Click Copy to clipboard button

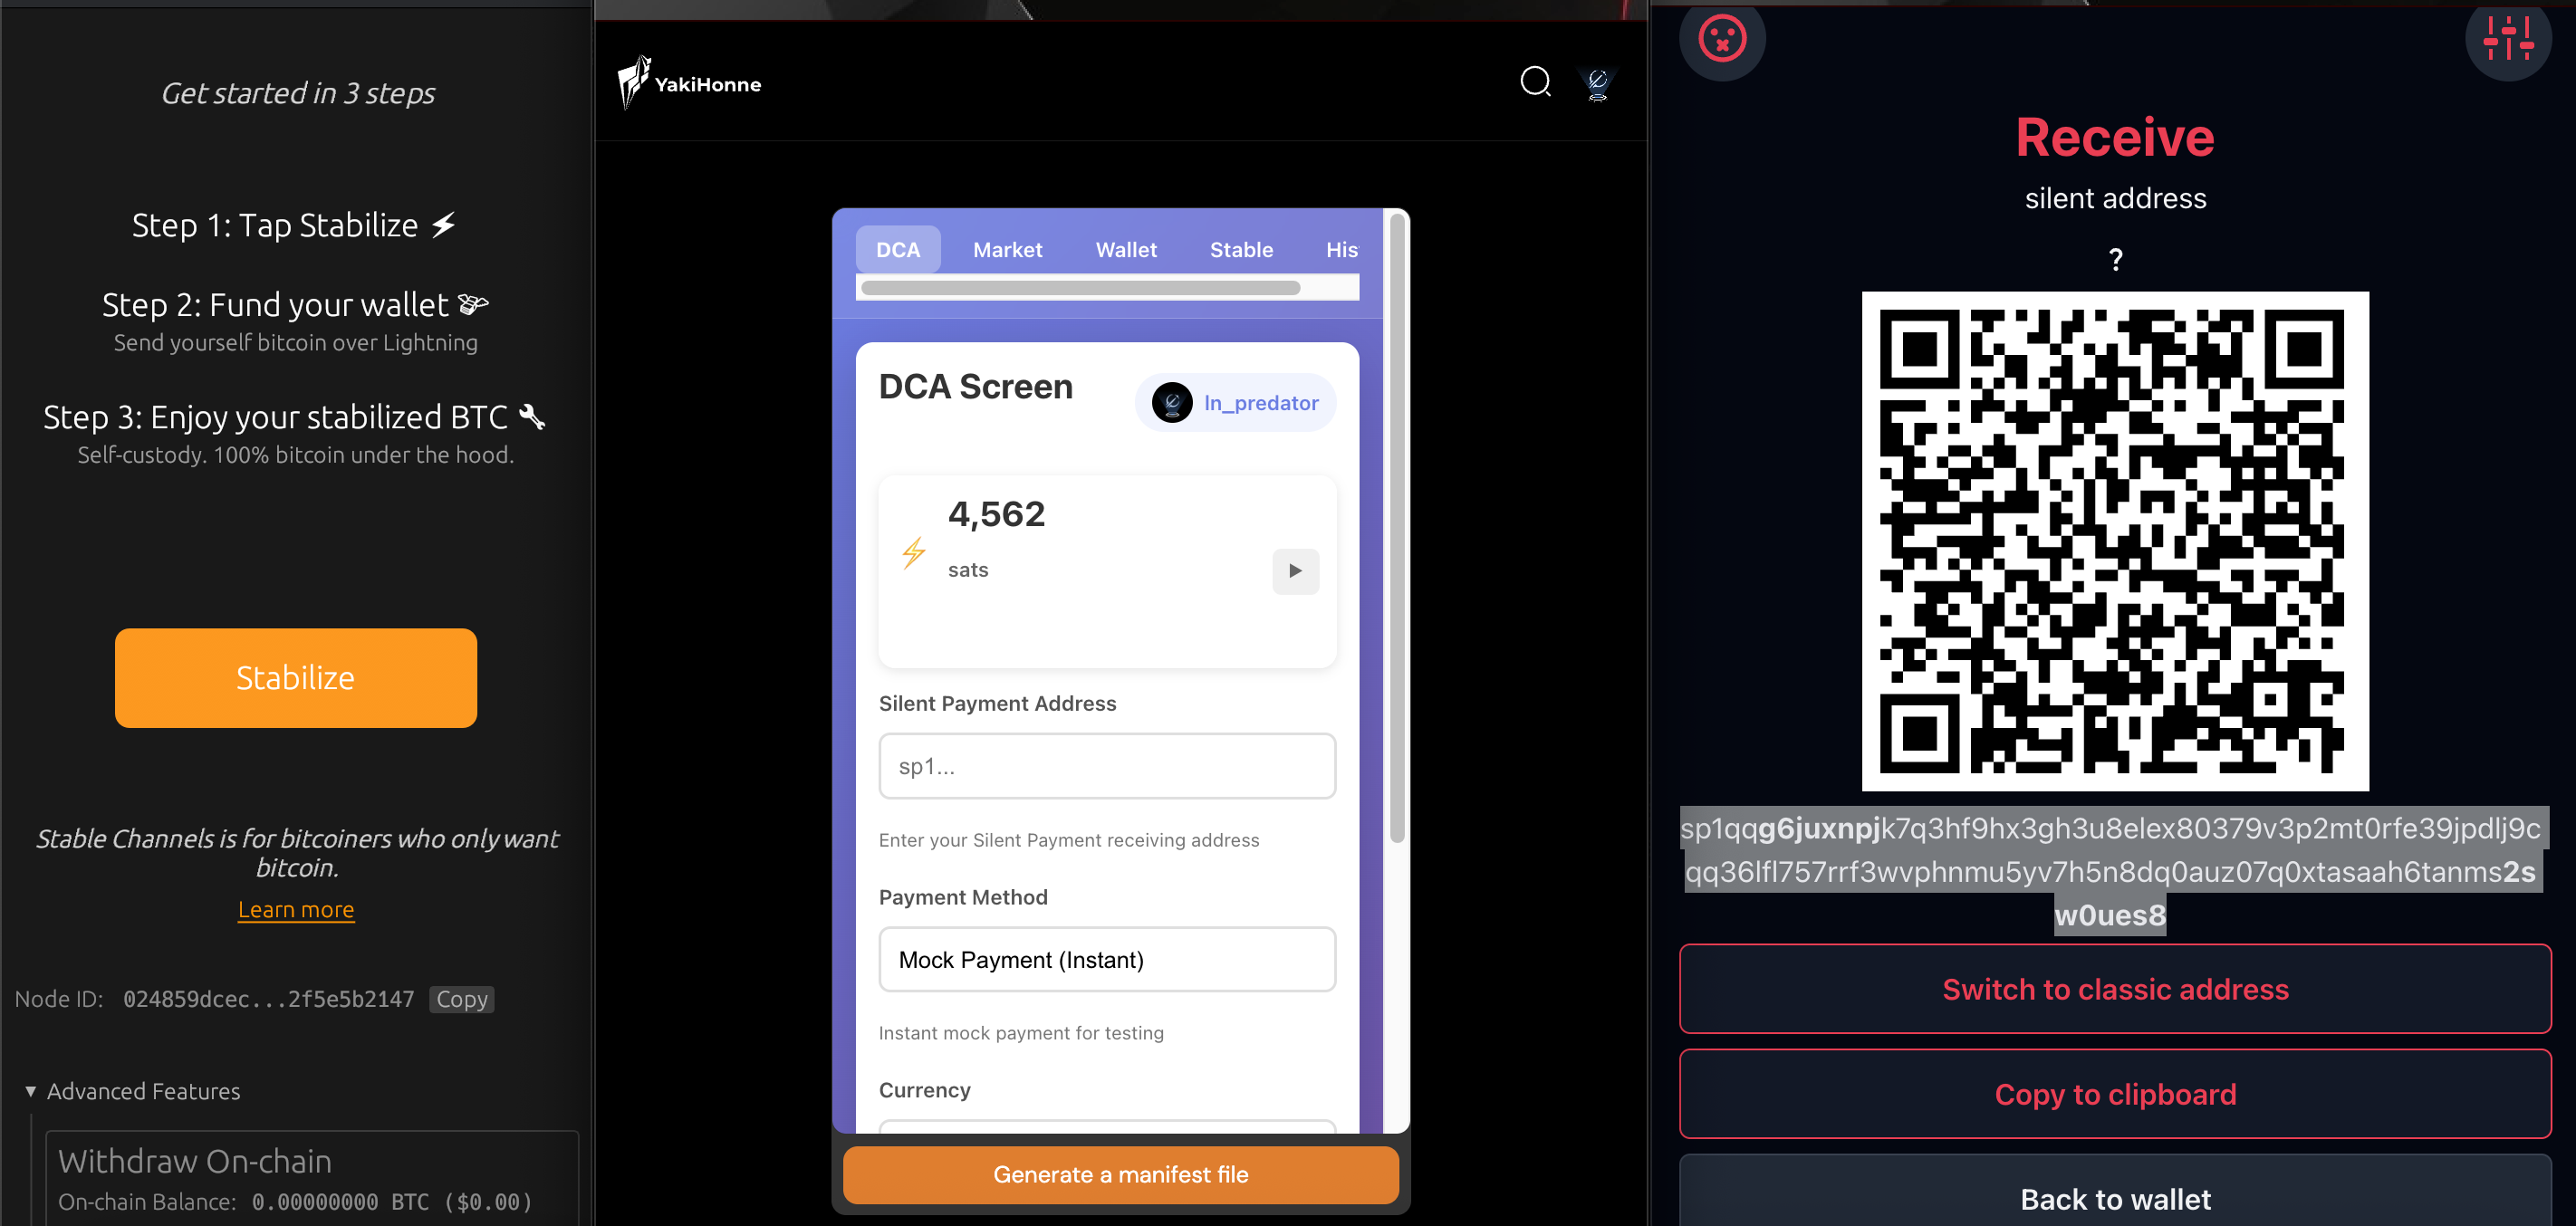2114,1094
